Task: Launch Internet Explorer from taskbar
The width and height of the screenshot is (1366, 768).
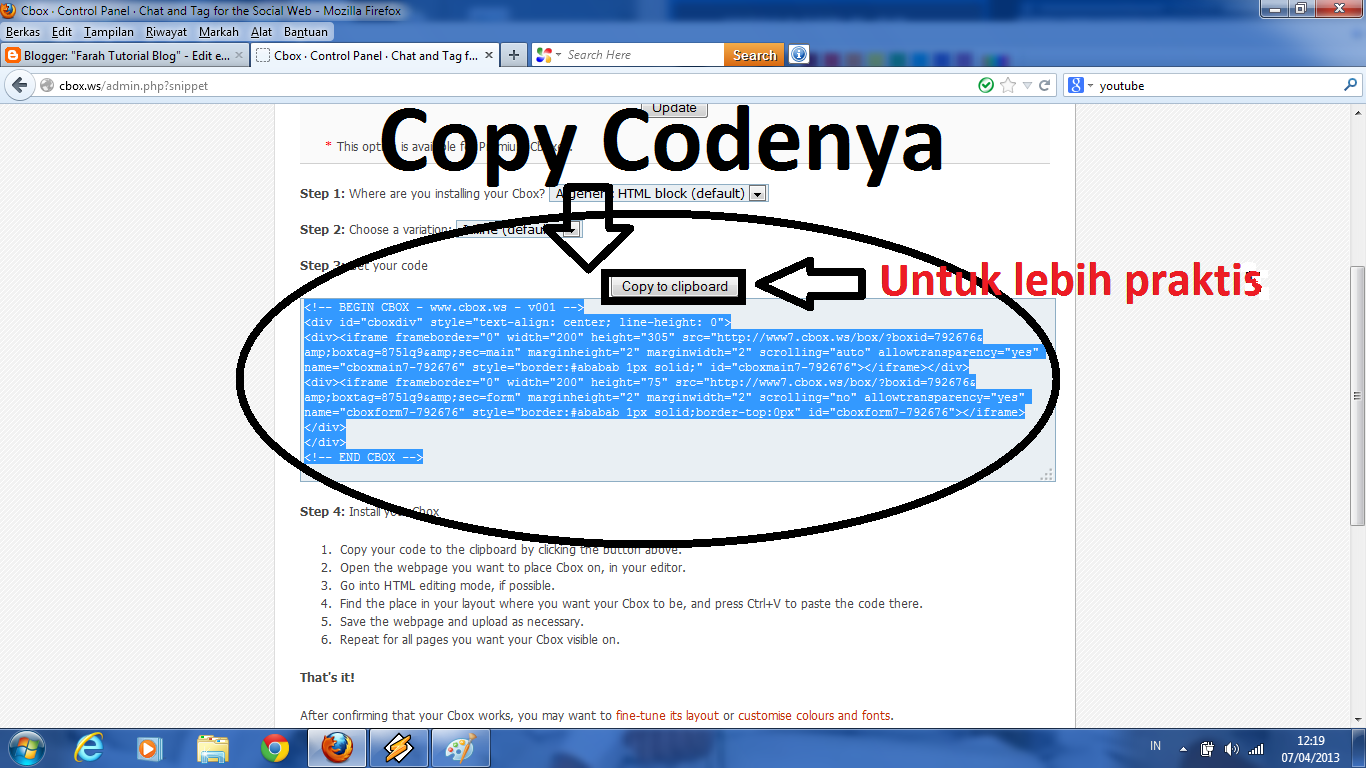Action: click(x=90, y=747)
